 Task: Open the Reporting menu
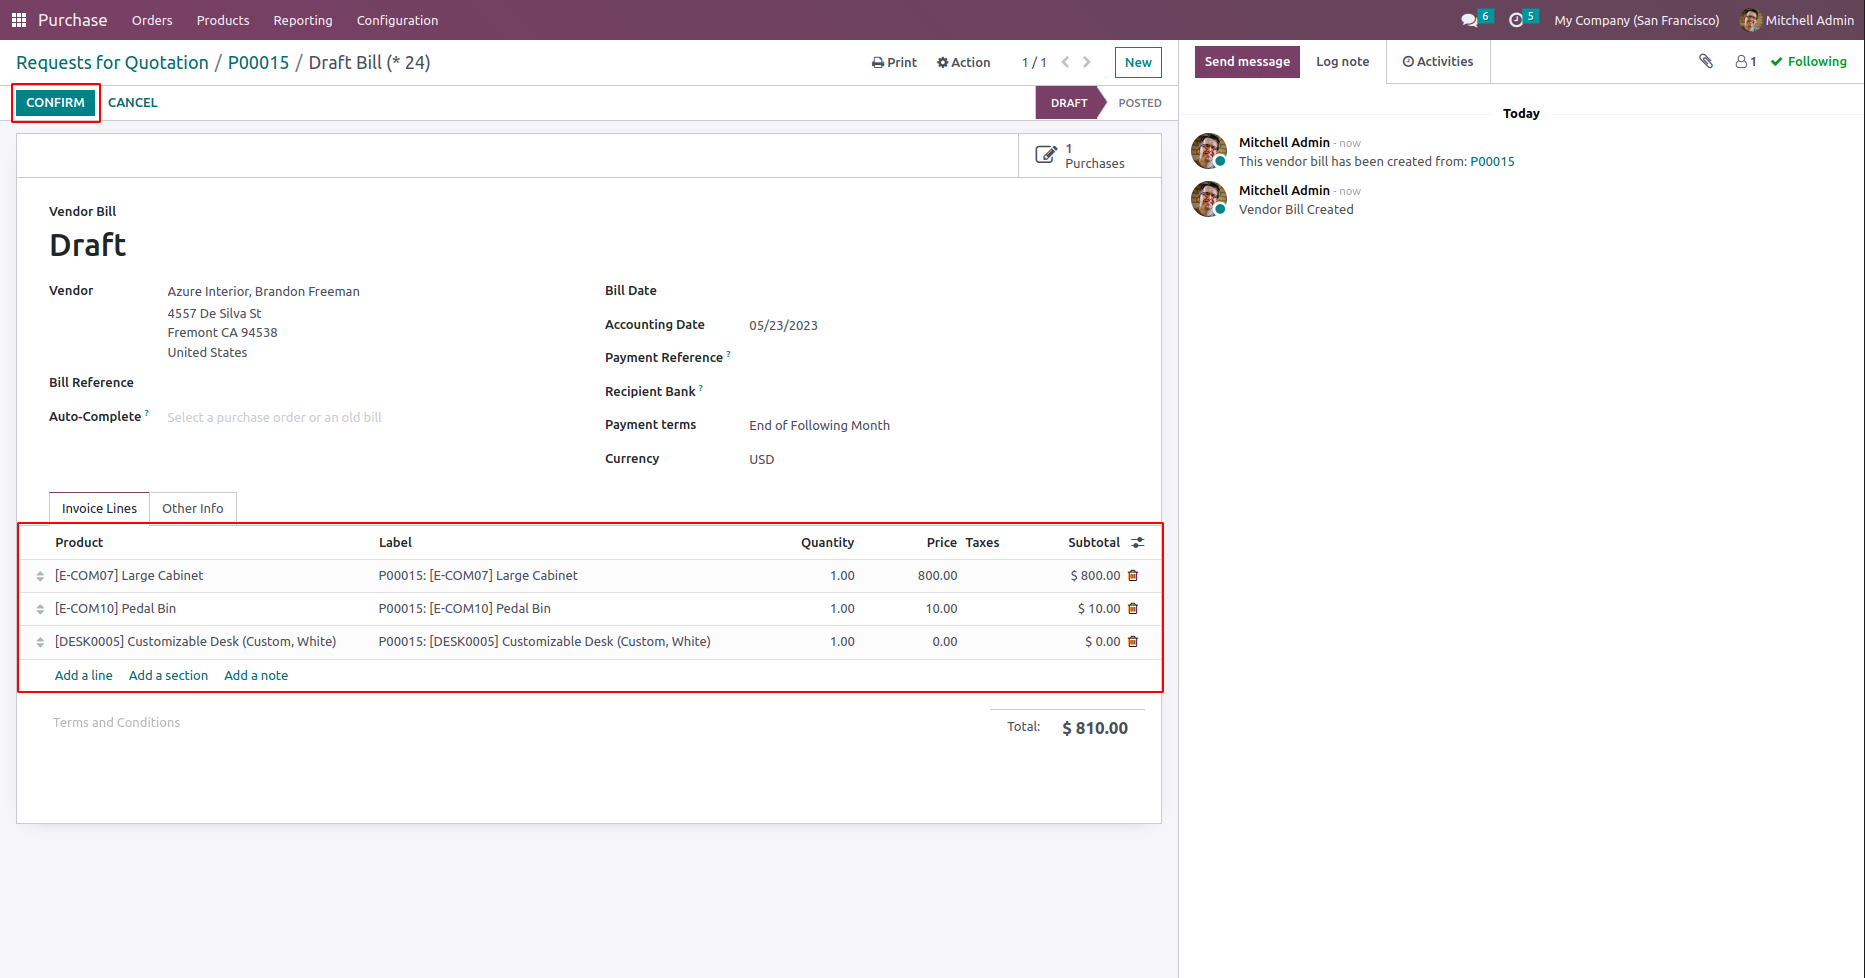tap(303, 20)
